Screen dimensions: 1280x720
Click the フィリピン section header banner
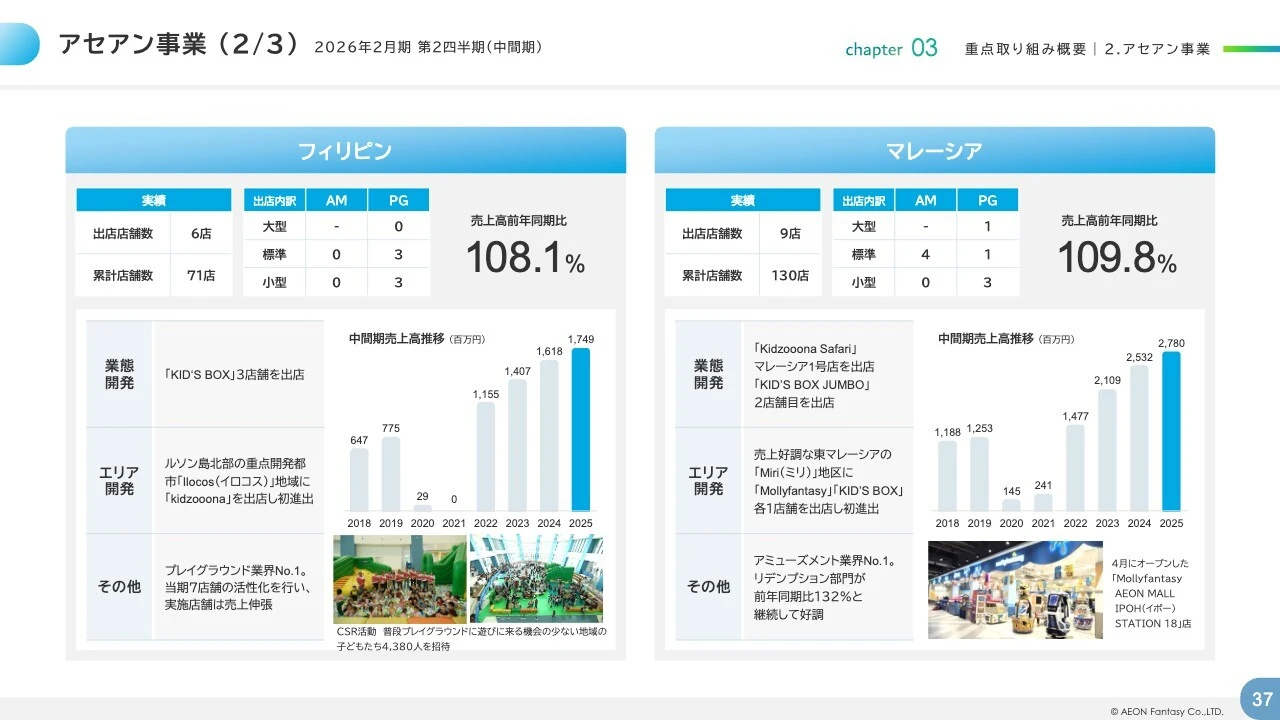(x=345, y=148)
